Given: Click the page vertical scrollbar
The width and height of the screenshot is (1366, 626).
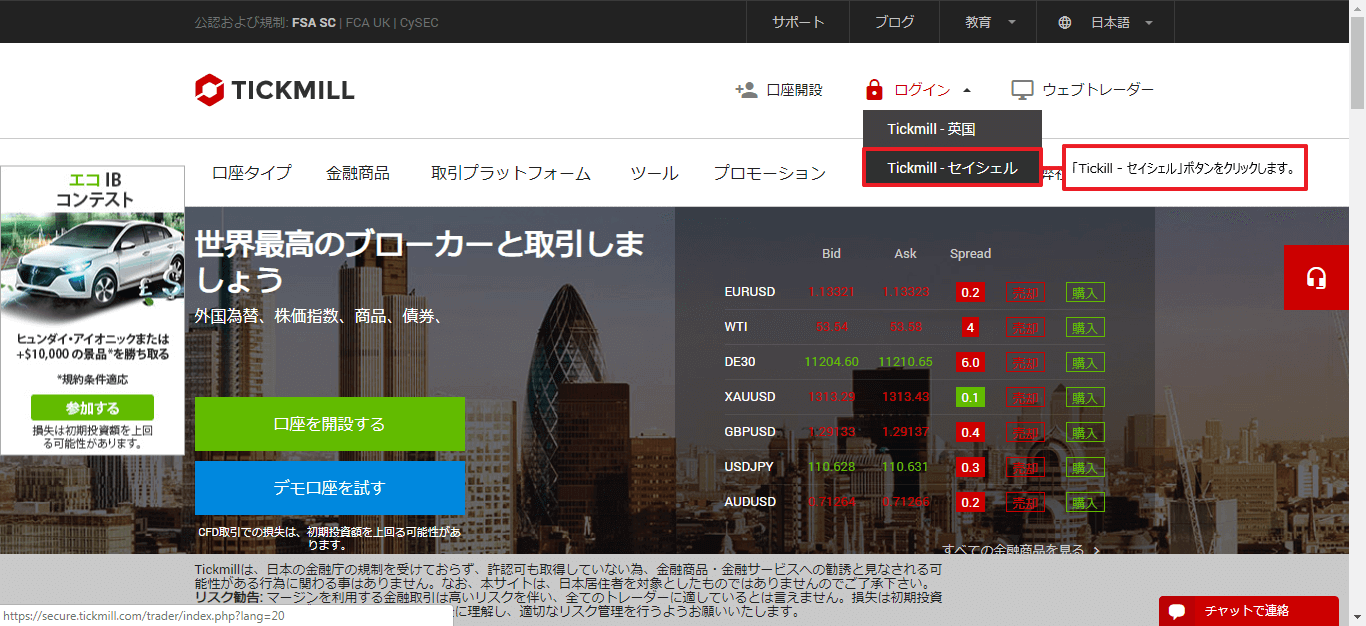Looking at the screenshot, I should click(x=1357, y=300).
